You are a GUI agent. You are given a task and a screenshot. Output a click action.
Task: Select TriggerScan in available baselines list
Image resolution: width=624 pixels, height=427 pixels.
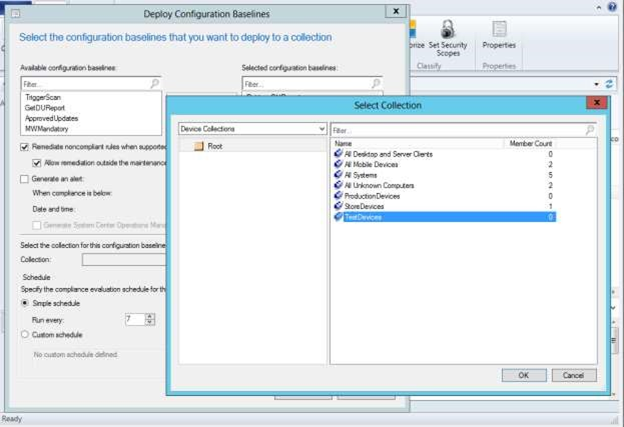click(x=42, y=99)
